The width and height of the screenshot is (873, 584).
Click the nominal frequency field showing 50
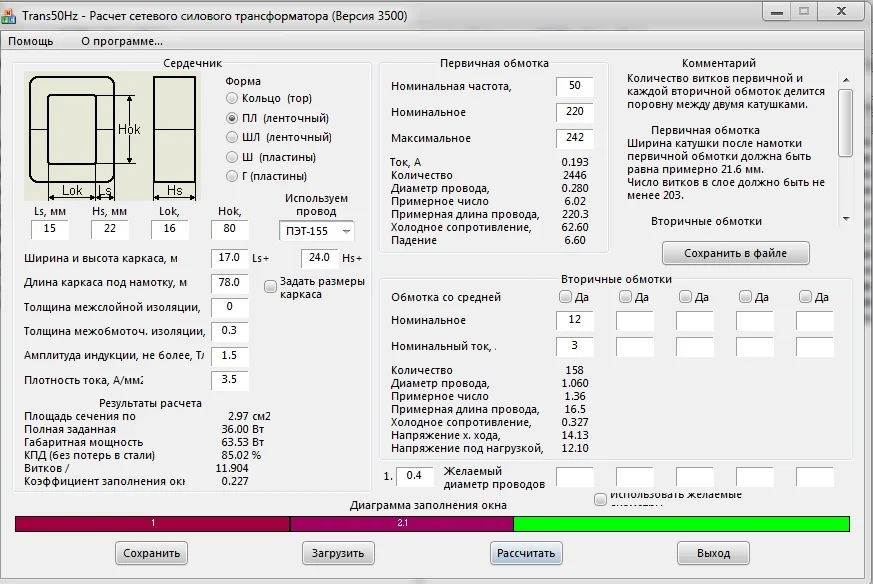(x=574, y=87)
